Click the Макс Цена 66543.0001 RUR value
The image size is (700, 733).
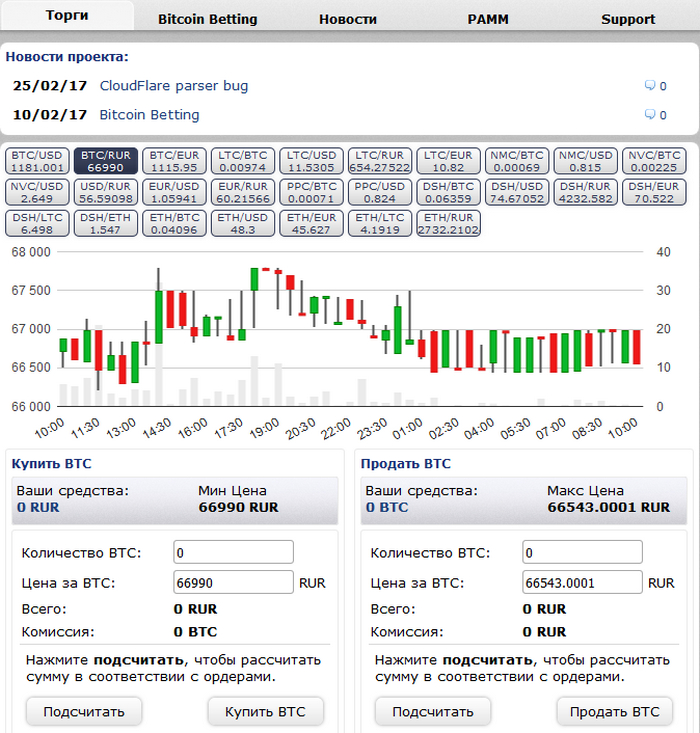click(609, 507)
